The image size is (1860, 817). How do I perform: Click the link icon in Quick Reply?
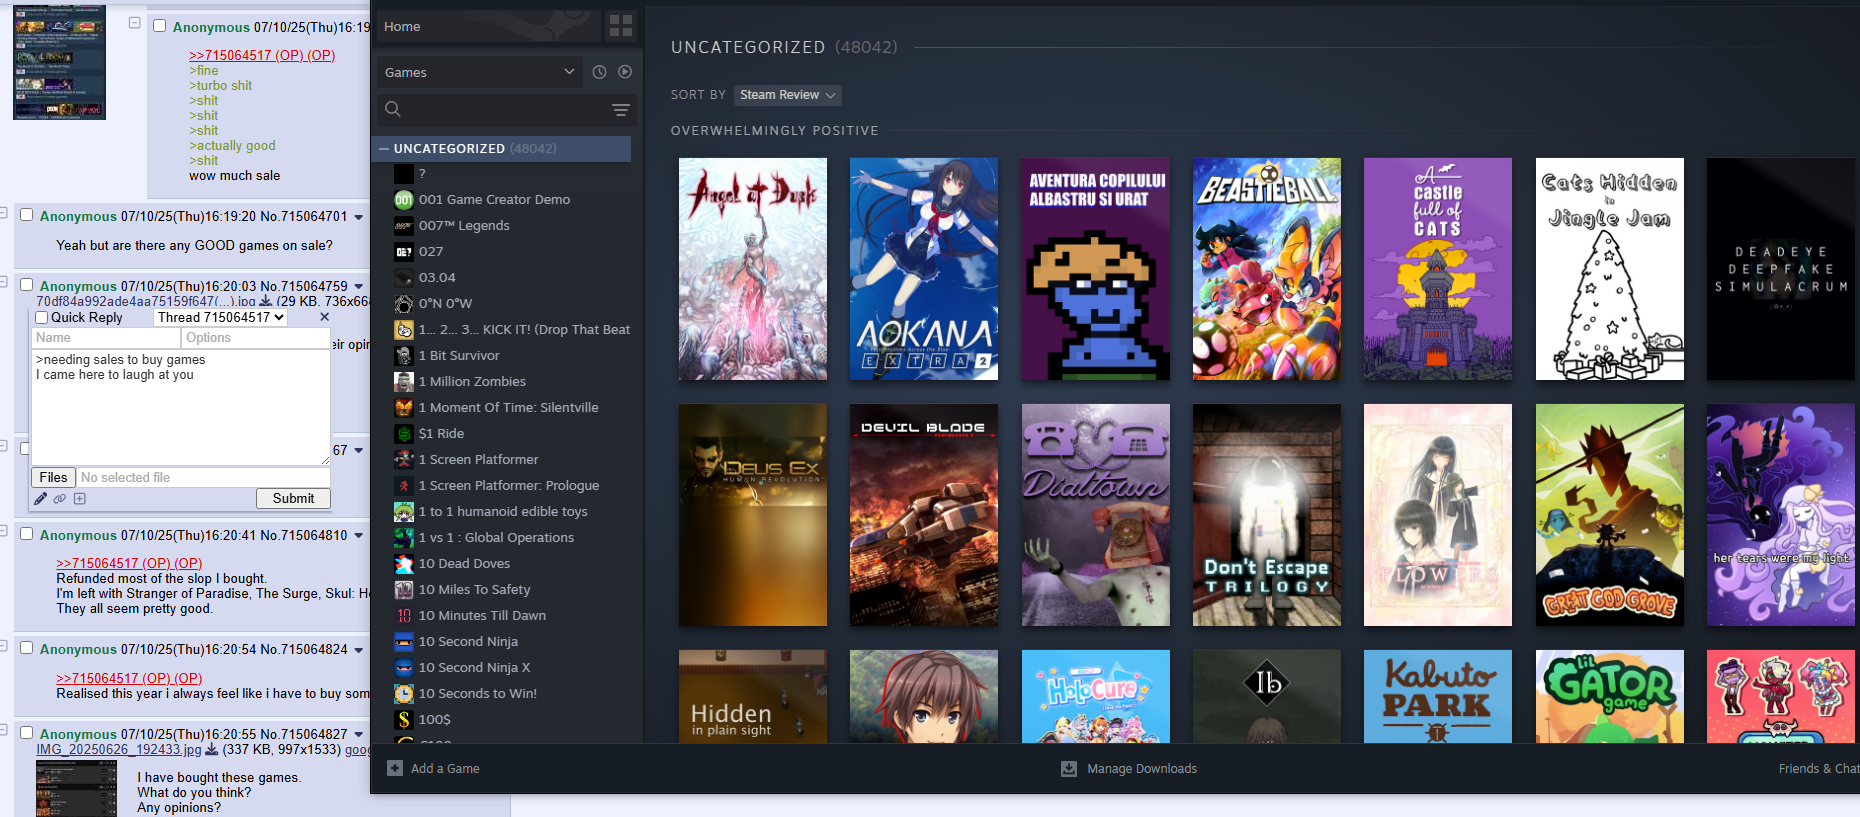coord(60,498)
